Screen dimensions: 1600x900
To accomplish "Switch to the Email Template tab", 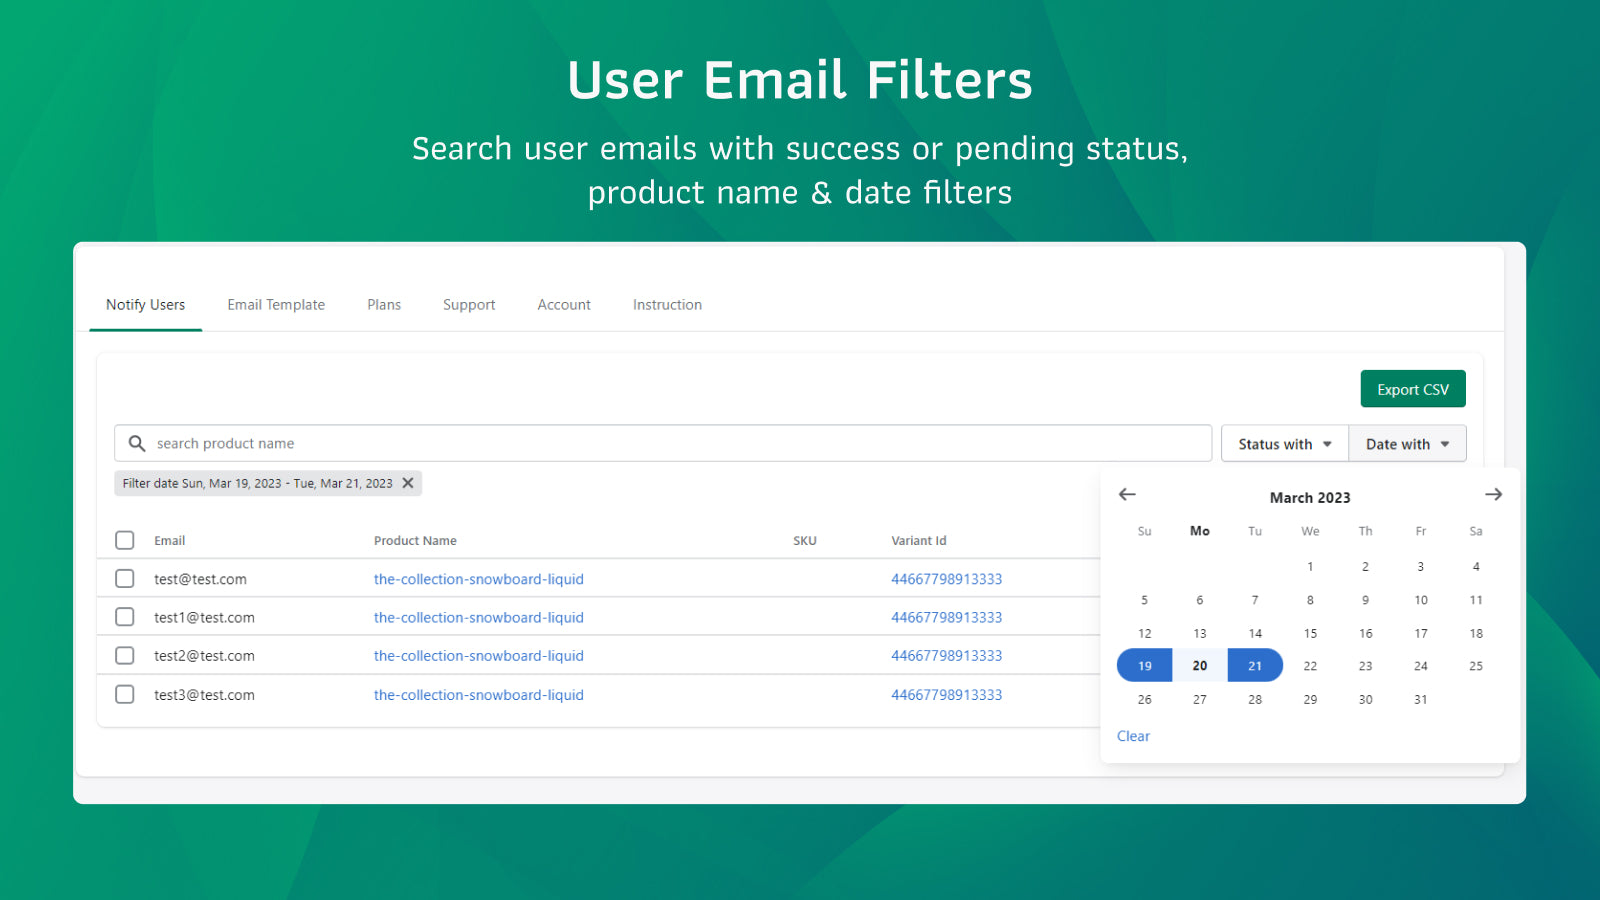I will (x=276, y=305).
